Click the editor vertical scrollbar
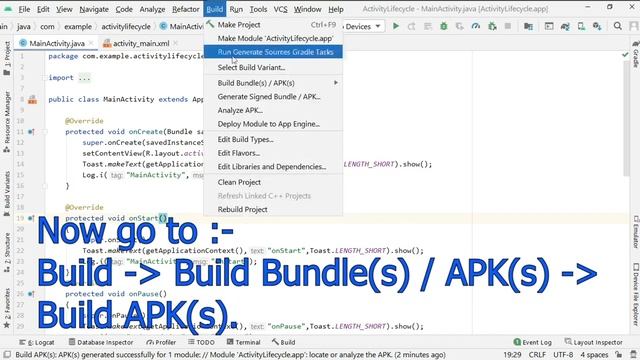The image size is (640, 360). (x=627, y=118)
